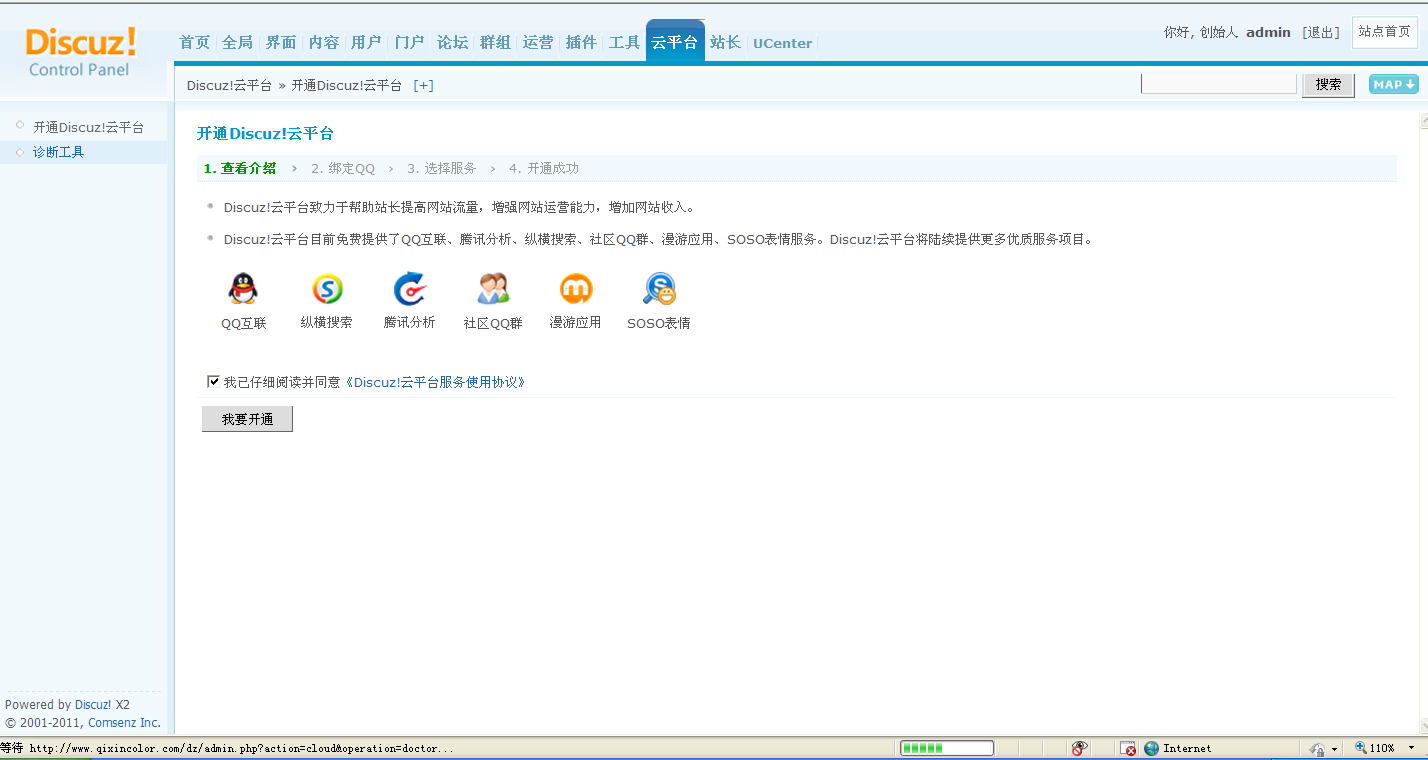Click the popup blocker icon in status bar
Viewport: 1428px width, 760px height.
click(x=1128, y=748)
